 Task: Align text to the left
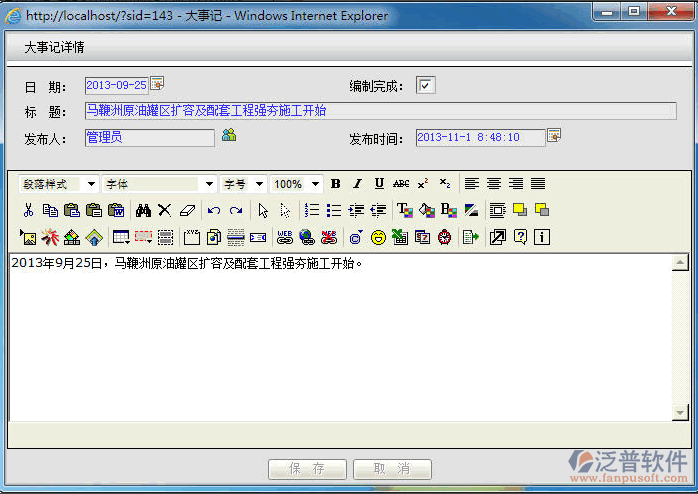click(x=471, y=184)
